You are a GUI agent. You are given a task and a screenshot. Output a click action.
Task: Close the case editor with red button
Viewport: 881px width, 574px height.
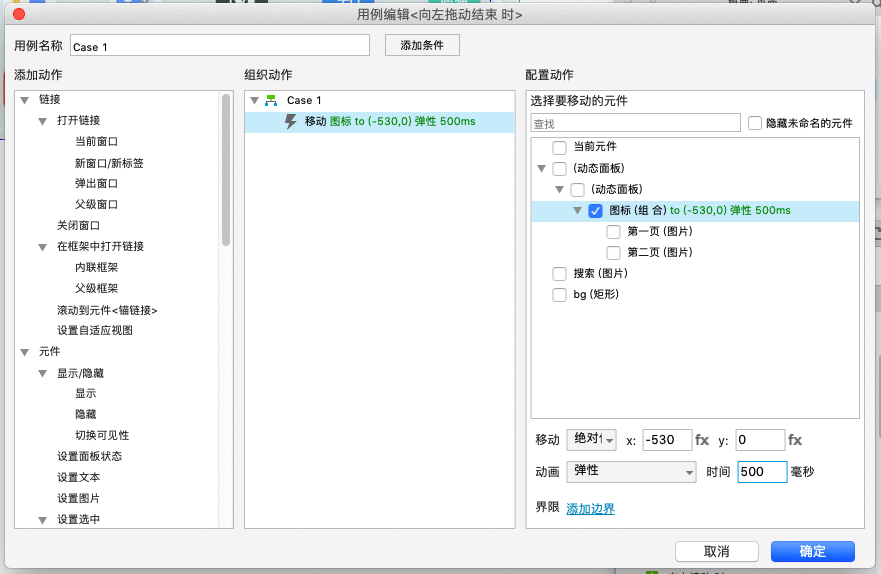tap(19, 14)
